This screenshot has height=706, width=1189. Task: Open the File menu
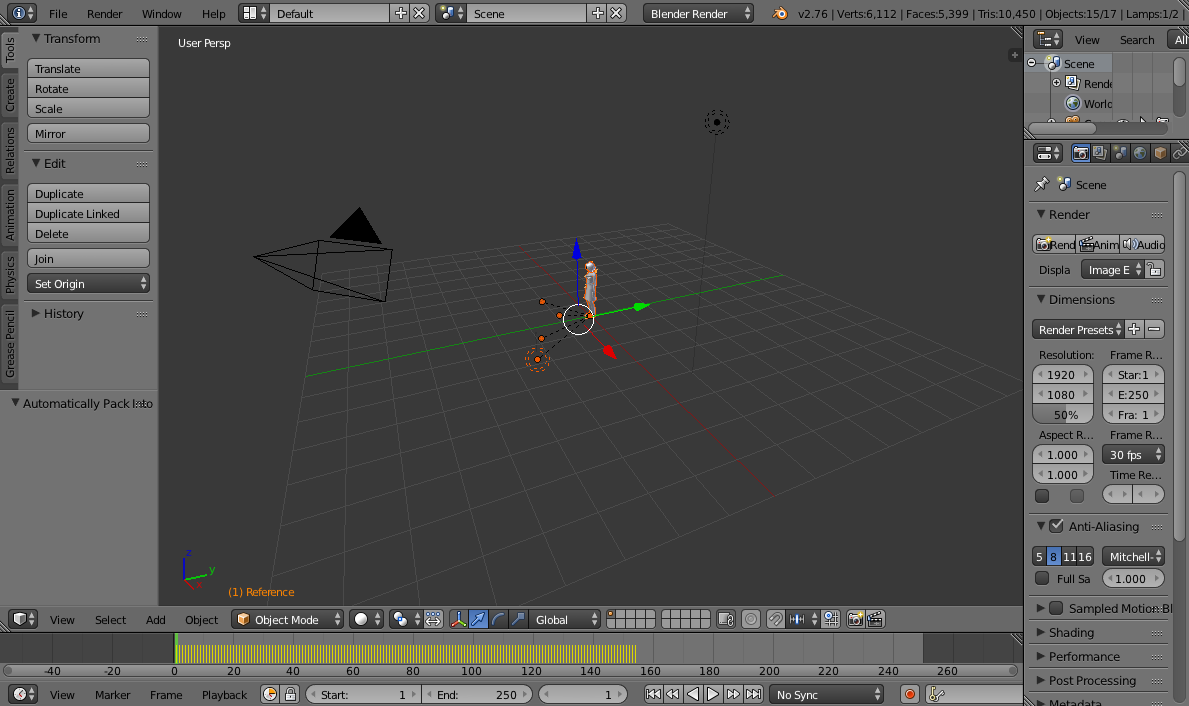click(58, 14)
